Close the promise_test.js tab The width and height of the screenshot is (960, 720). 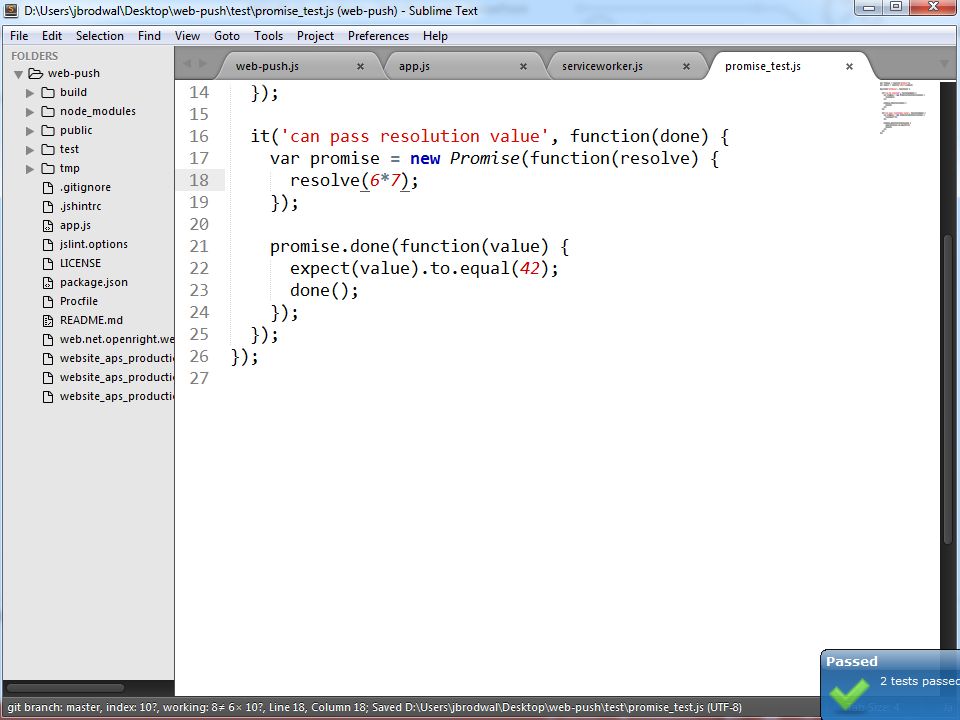849,66
